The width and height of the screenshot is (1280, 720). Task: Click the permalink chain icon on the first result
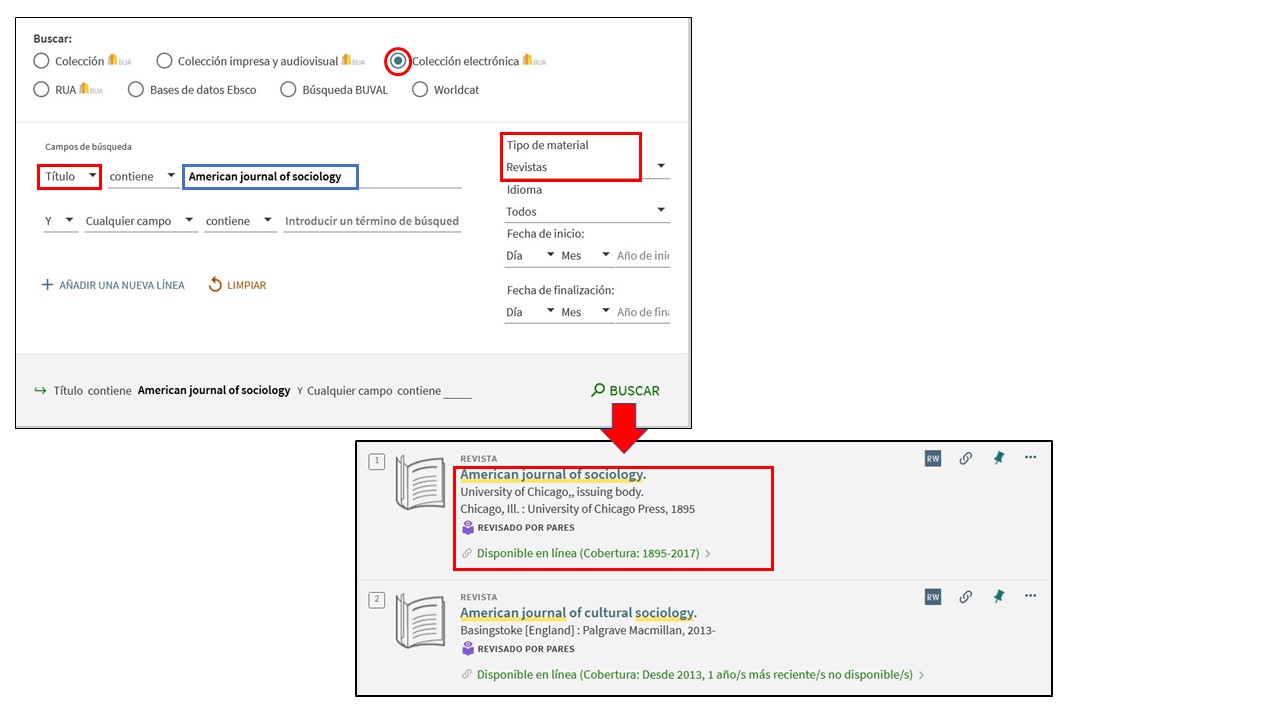[965, 458]
